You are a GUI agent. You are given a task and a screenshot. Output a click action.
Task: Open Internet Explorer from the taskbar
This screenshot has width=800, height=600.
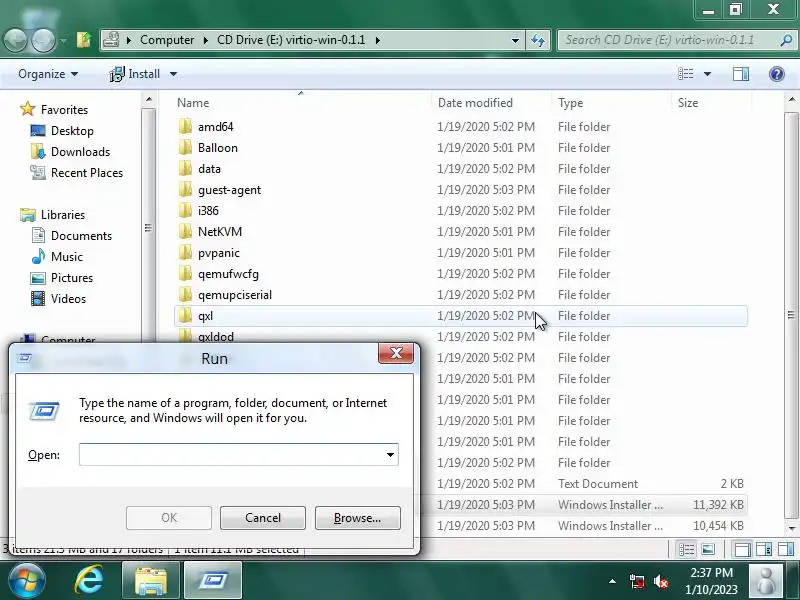[x=90, y=581]
